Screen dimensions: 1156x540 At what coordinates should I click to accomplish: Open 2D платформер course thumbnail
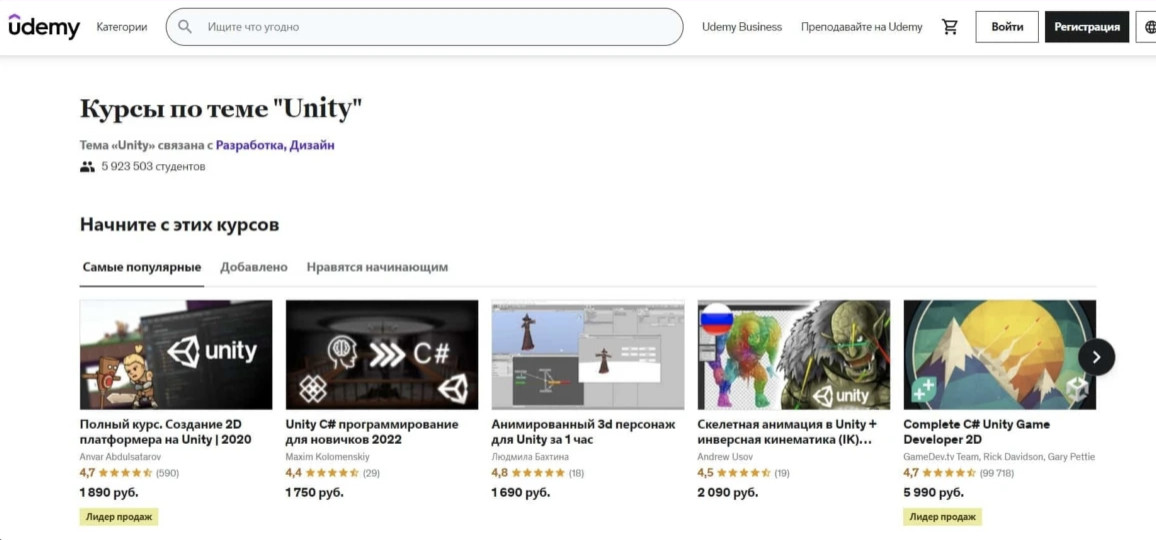[175, 354]
